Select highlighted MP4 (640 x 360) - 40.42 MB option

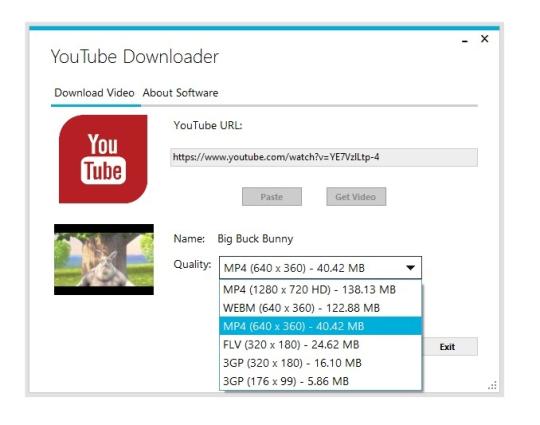click(320, 326)
